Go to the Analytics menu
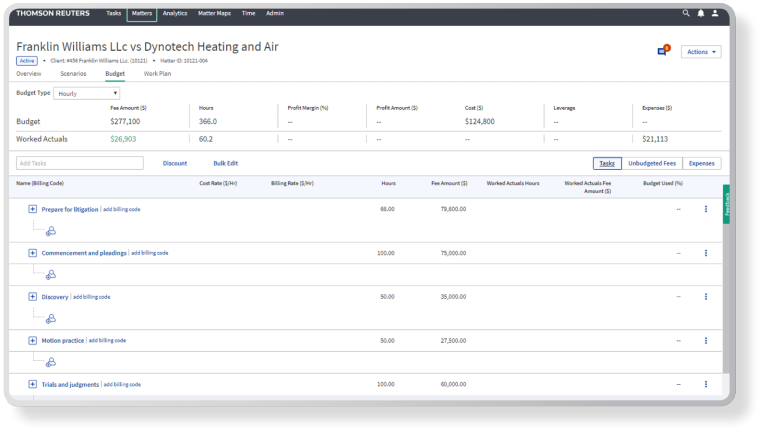Image resolution: width=768 pixels, height=432 pixels. point(175,13)
